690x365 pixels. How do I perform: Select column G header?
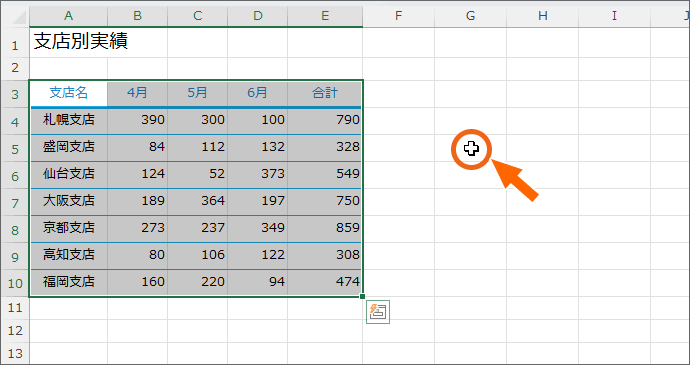470,16
